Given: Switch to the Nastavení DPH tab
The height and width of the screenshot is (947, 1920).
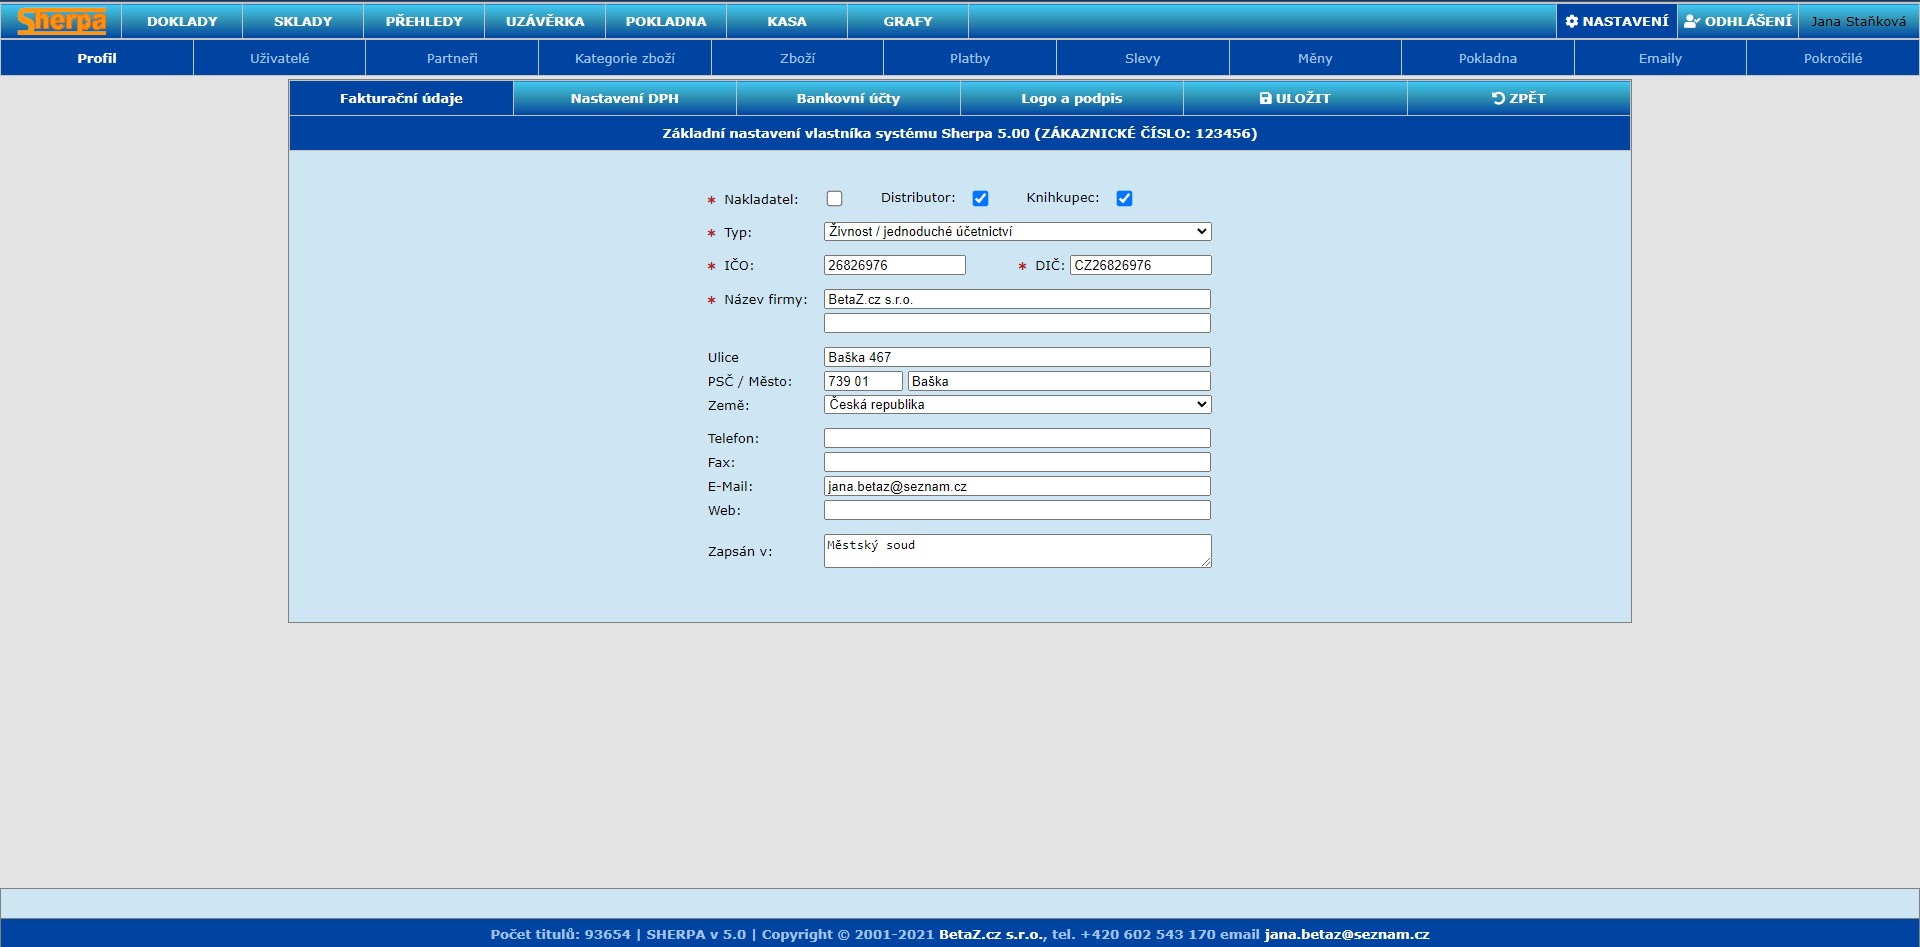Looking at the screenshot, I should (x=624, y=98).
